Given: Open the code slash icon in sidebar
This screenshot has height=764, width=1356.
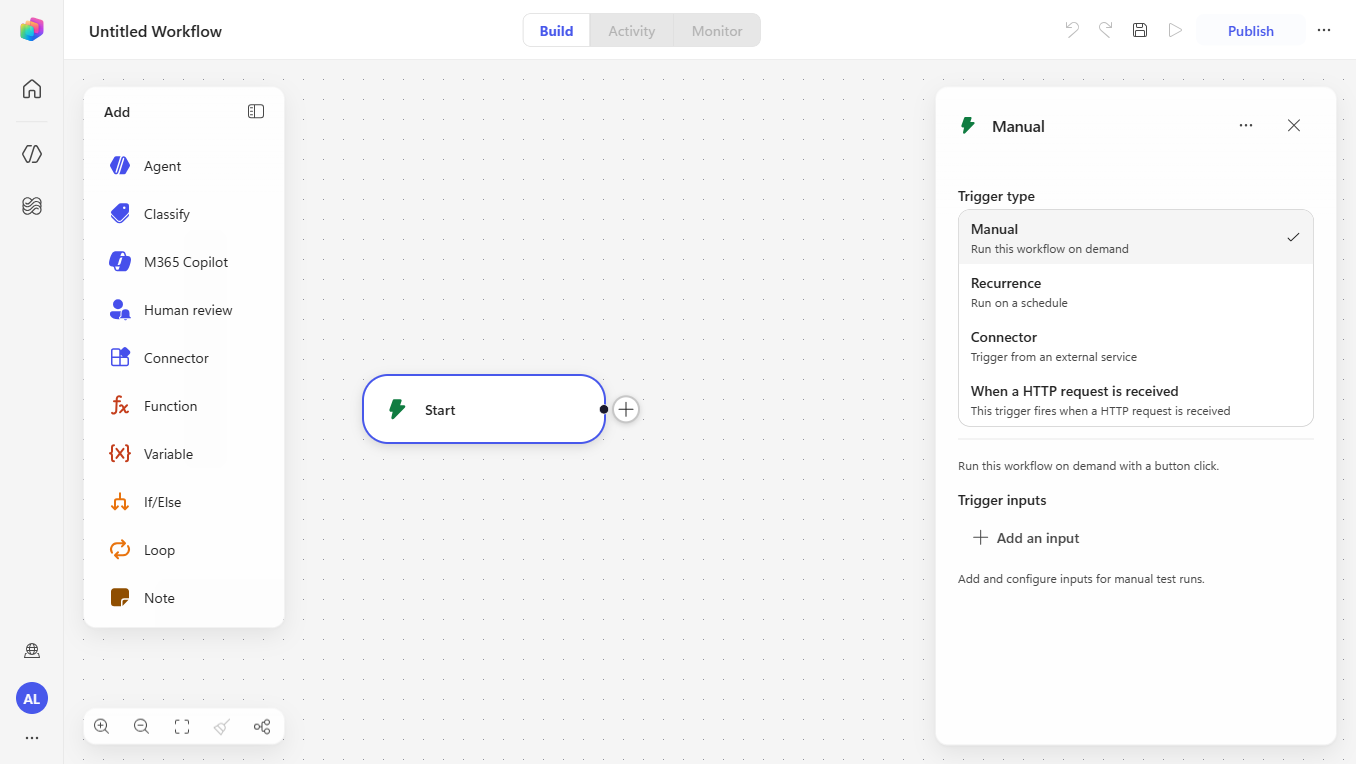Looking at the screenshot, I should (x=32, y=154).
